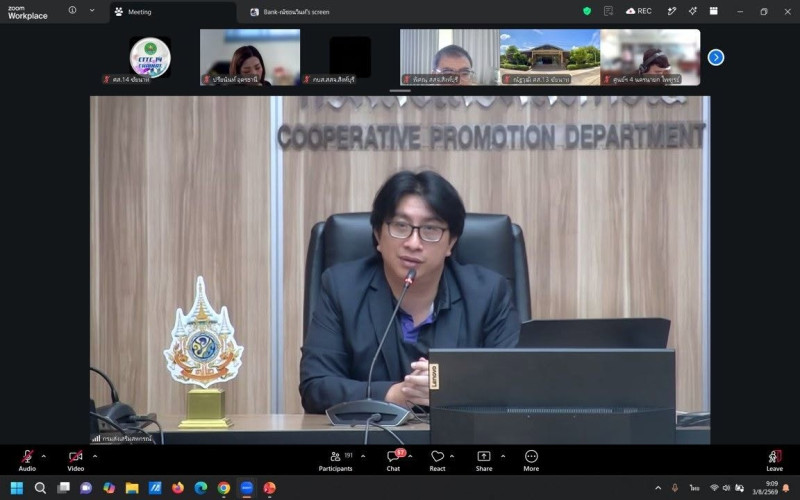Click the Zoom Workplace logo

pyautogui.click(x=28, y=12)
